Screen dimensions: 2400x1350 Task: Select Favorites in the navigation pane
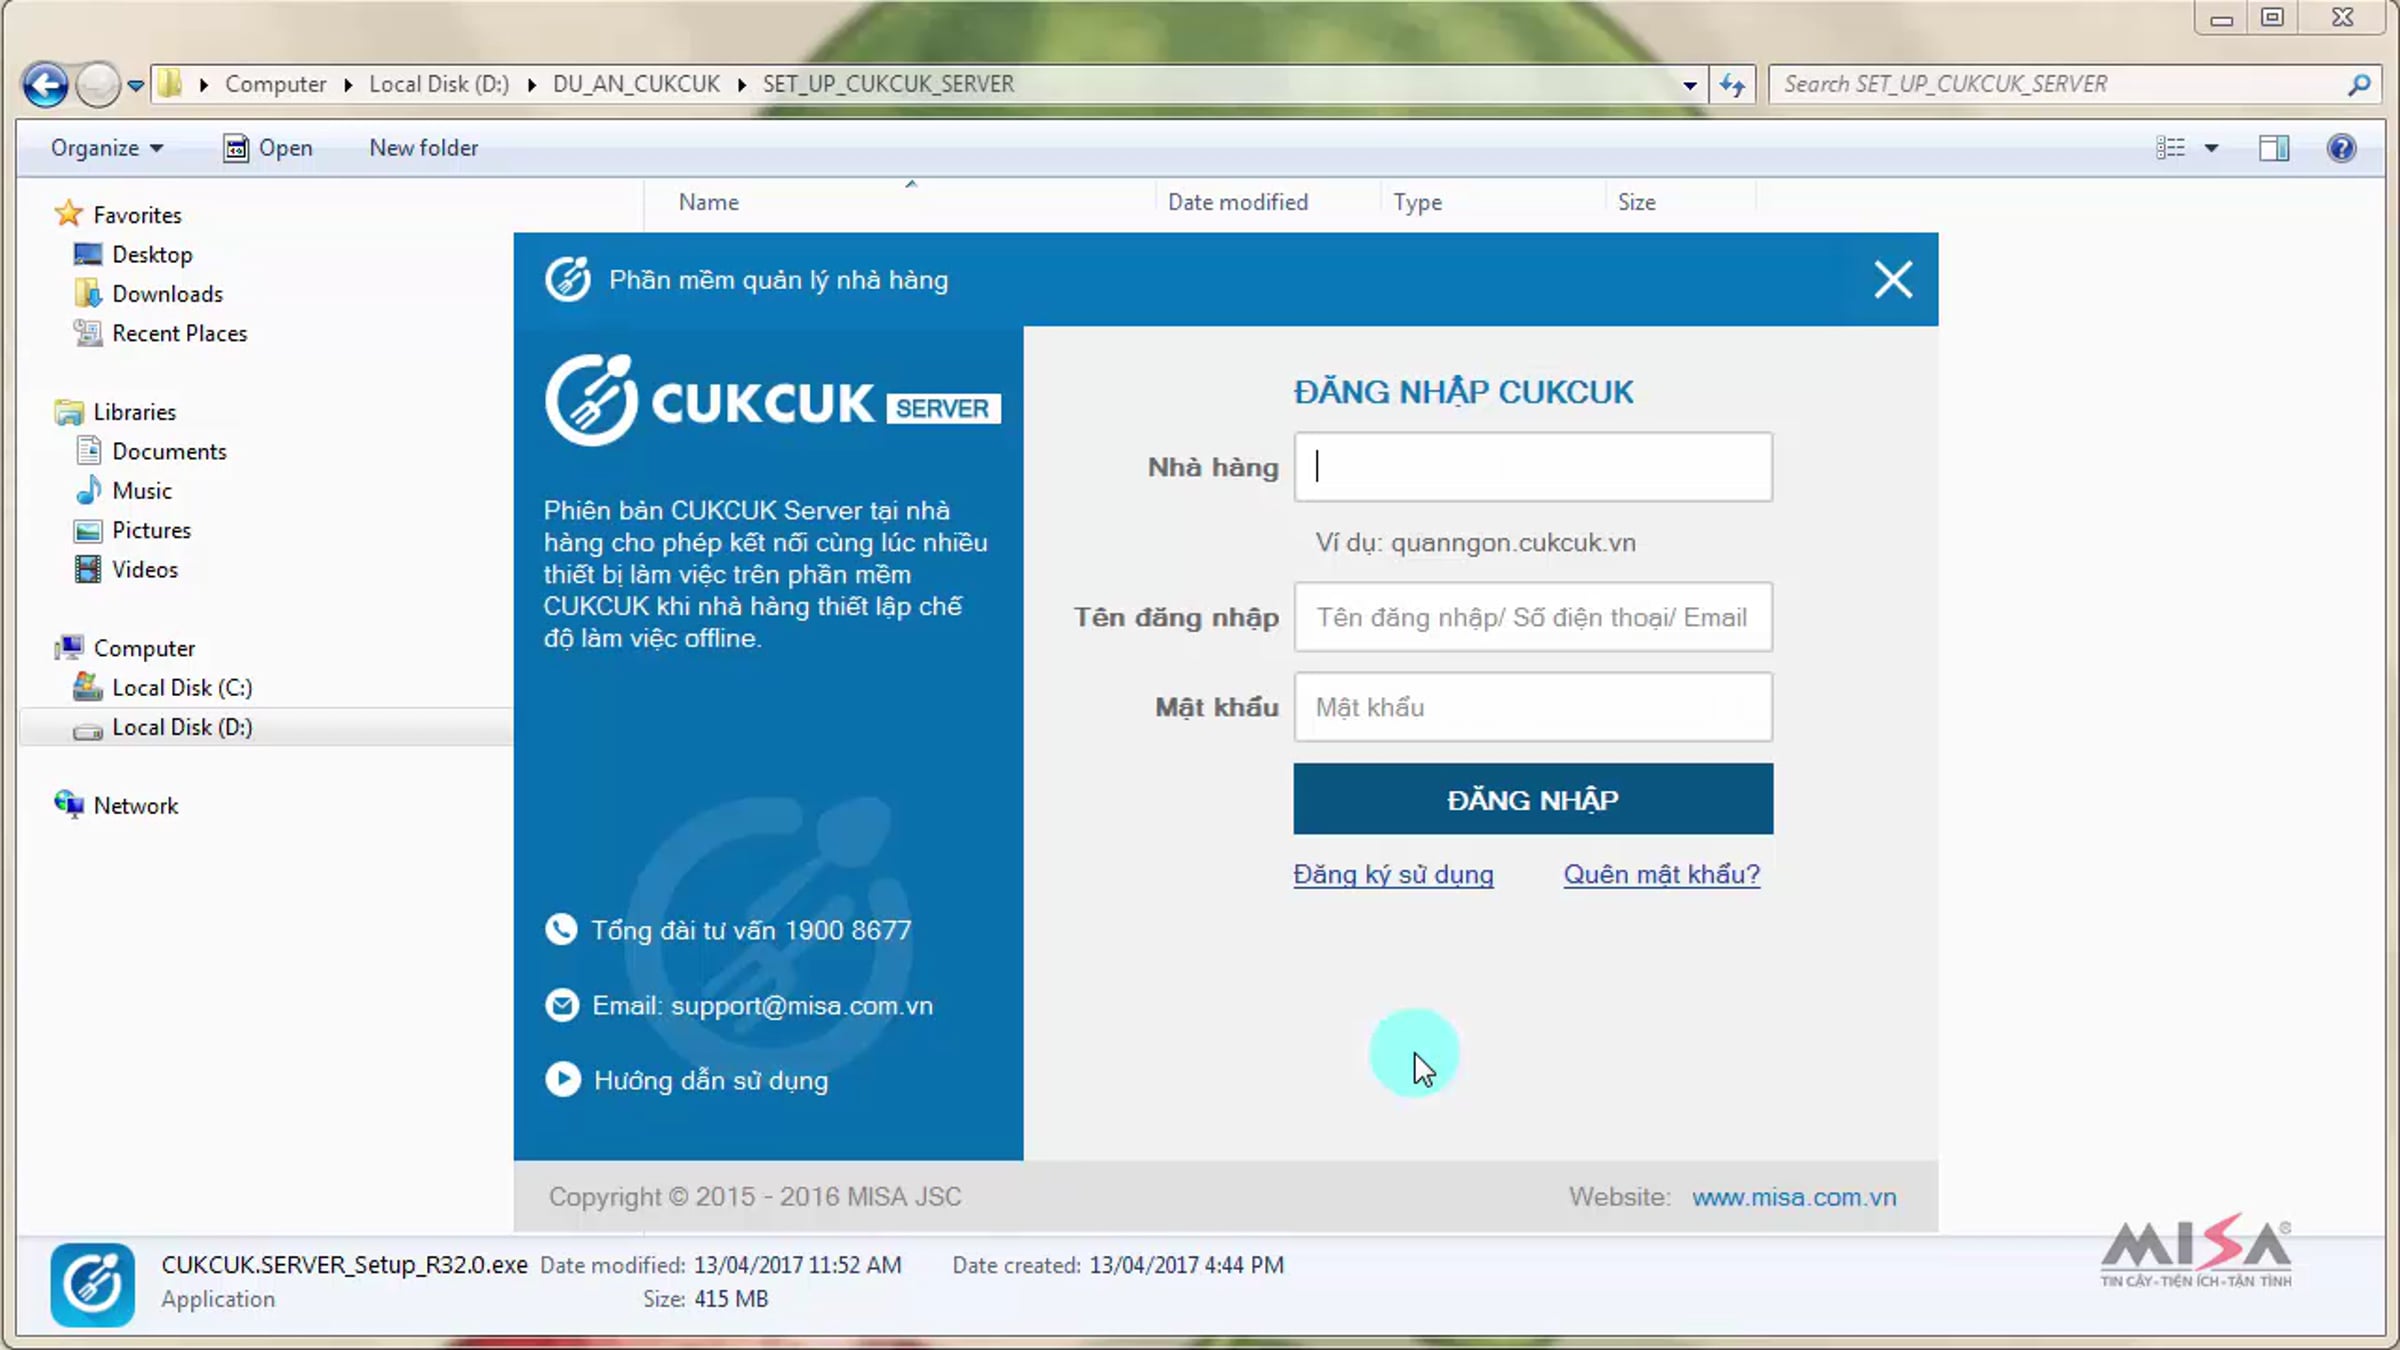point(137,215)
